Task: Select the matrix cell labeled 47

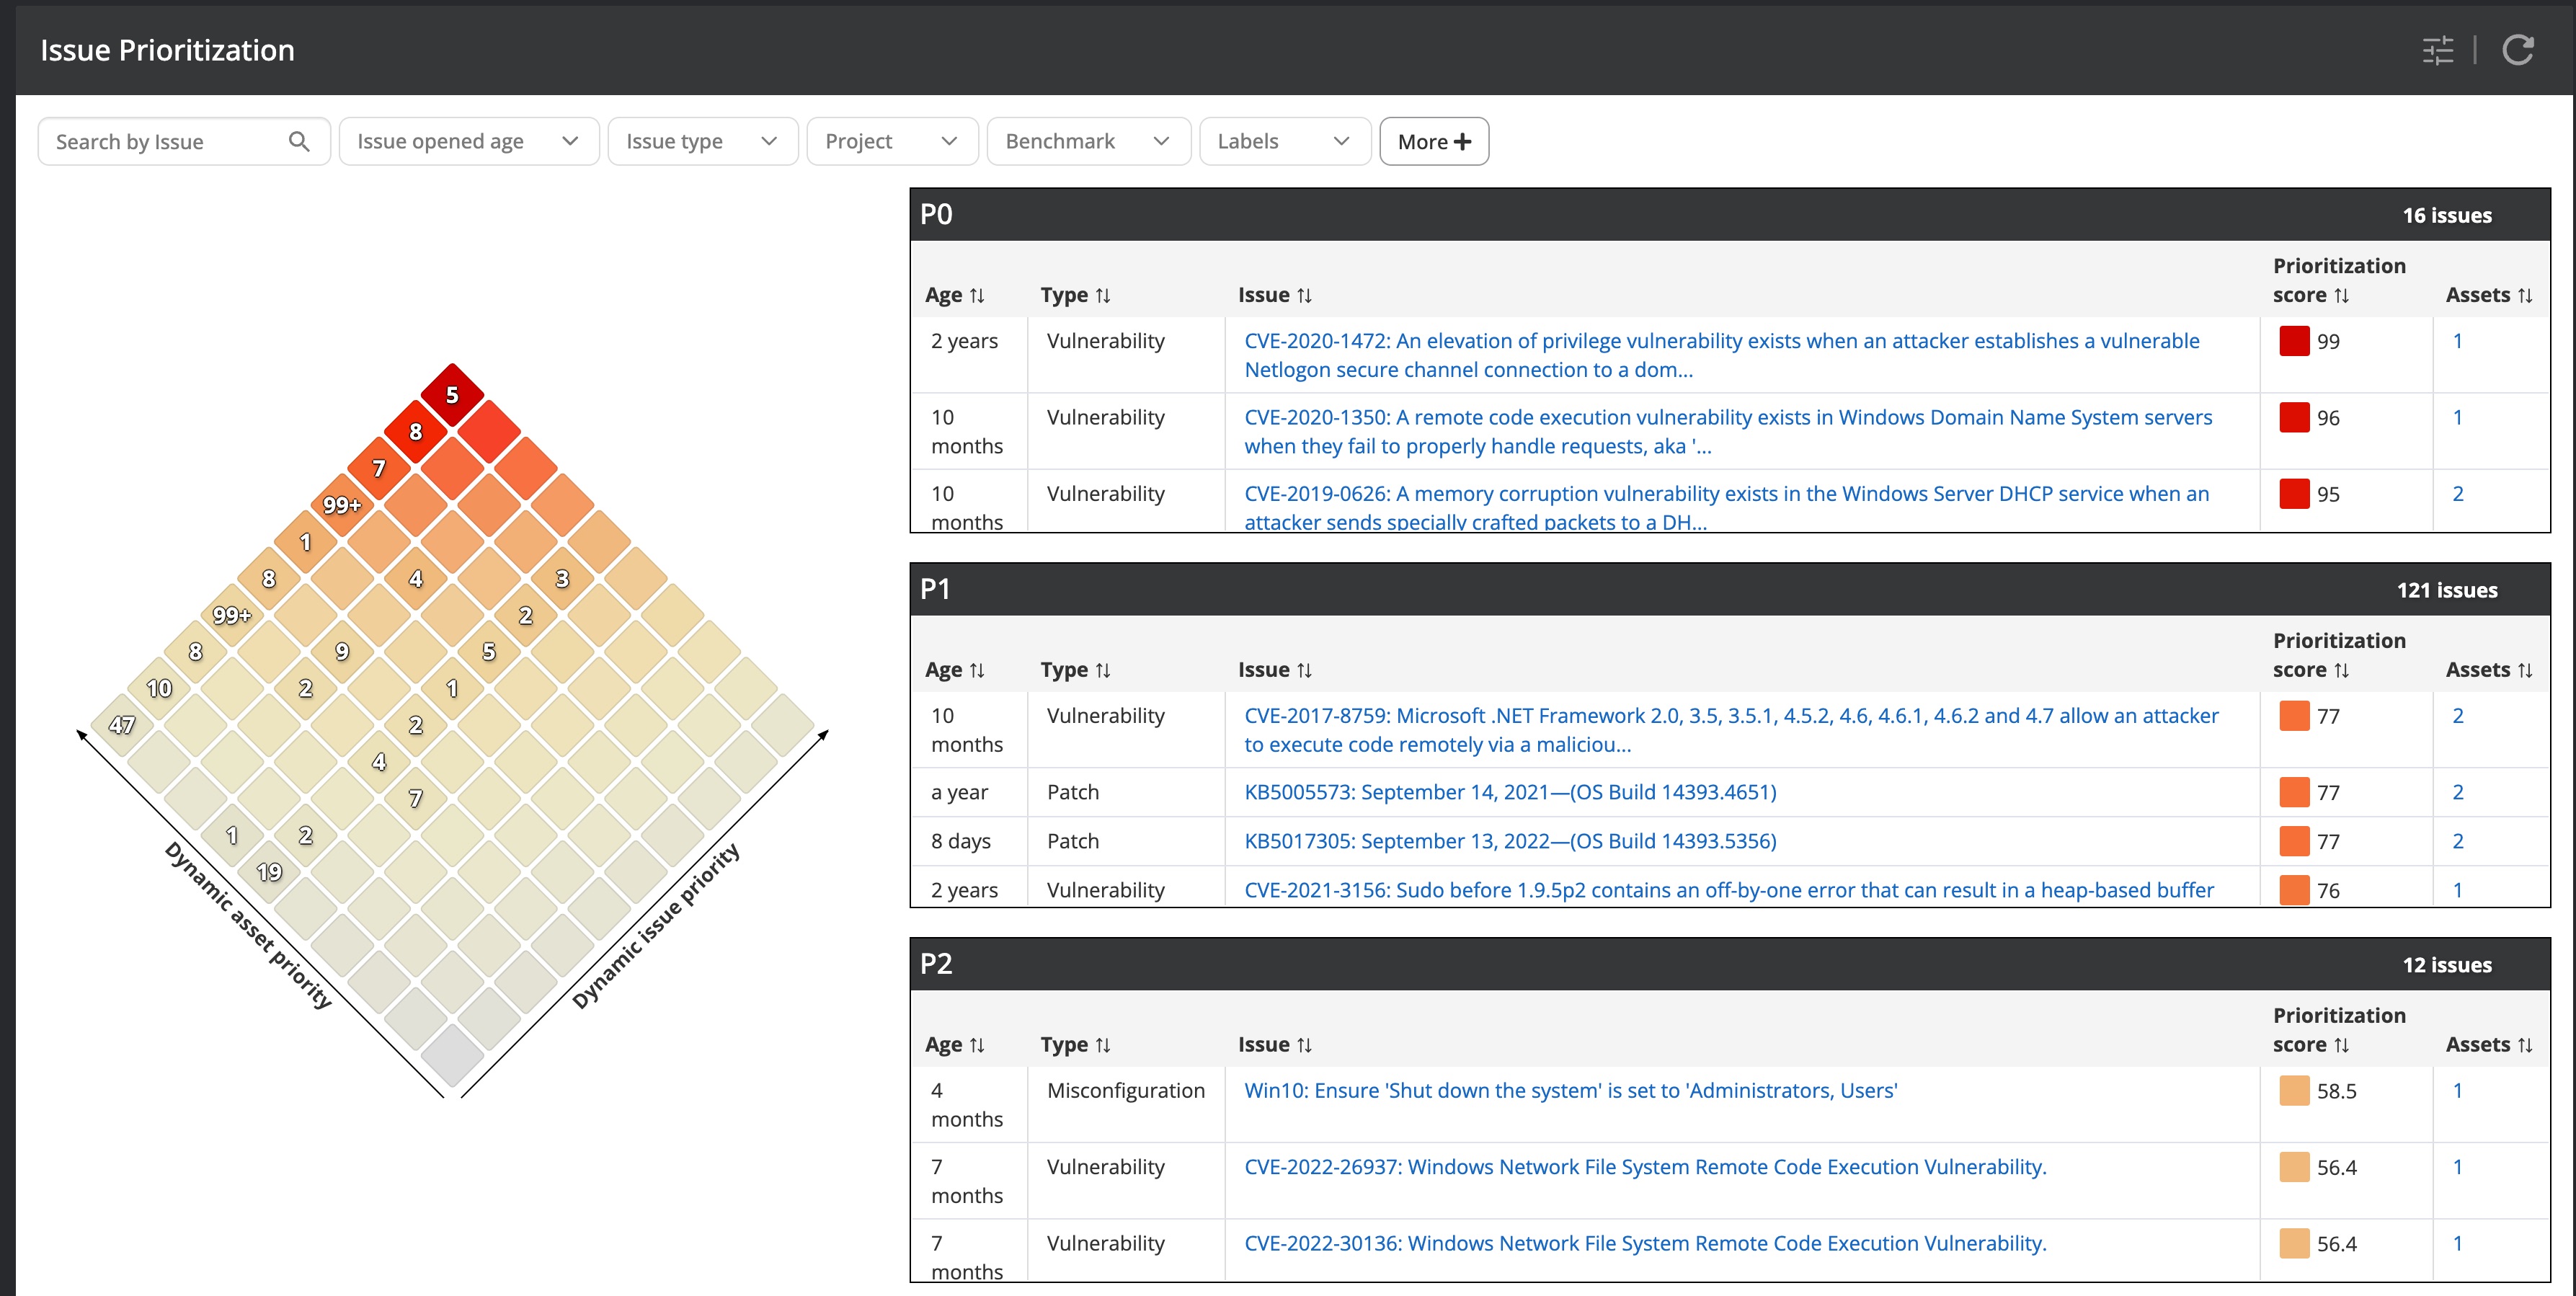Action: [x=122, y=725]
